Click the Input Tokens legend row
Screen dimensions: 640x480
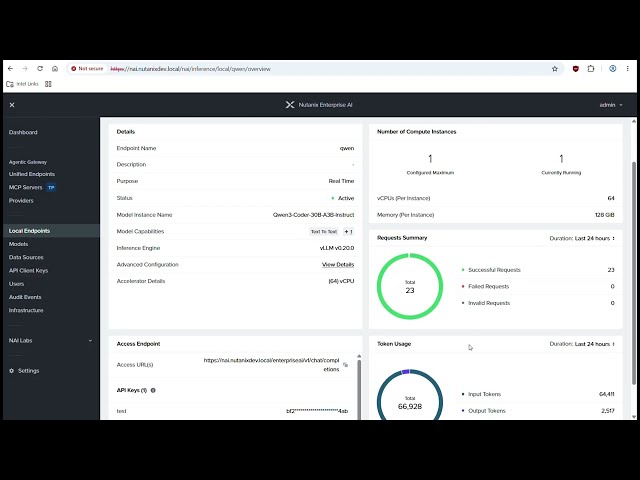tap(538, 394)
